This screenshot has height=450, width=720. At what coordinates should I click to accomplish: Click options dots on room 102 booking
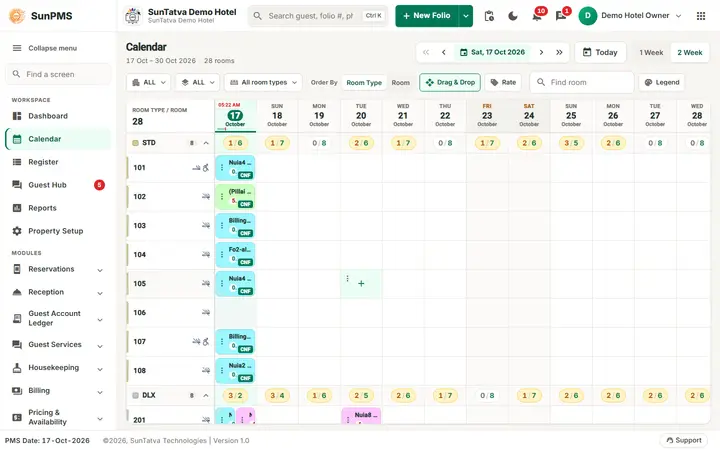[x=222, y=197]
